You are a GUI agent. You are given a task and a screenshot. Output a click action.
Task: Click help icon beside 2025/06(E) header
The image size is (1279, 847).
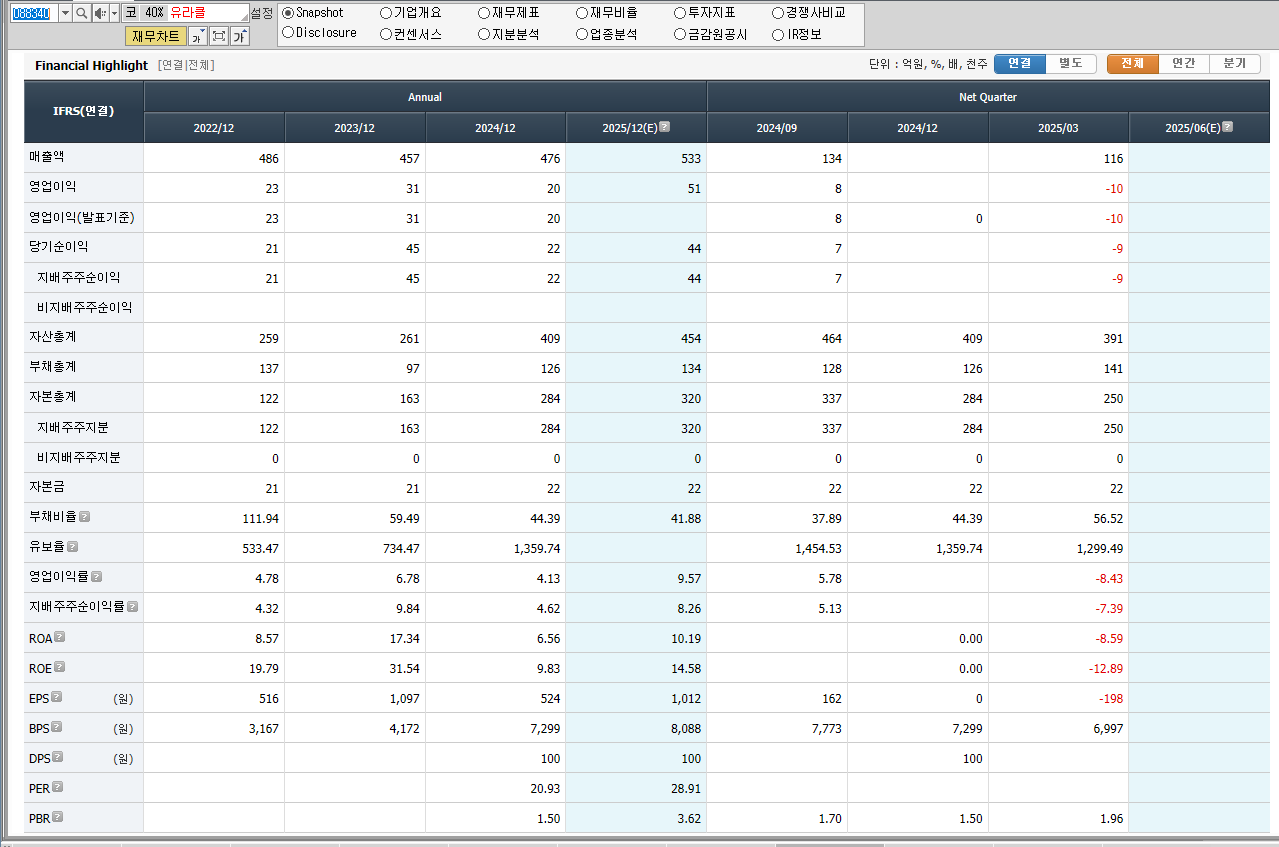point(1228,127)
